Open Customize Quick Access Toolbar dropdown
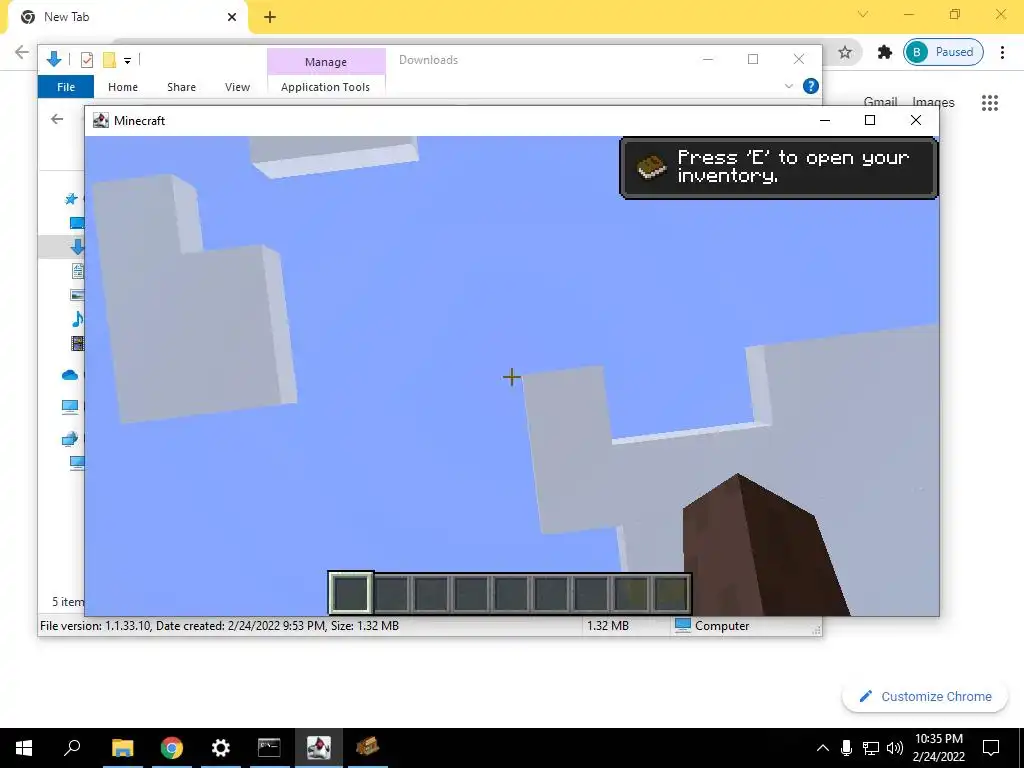 [127, 61]
